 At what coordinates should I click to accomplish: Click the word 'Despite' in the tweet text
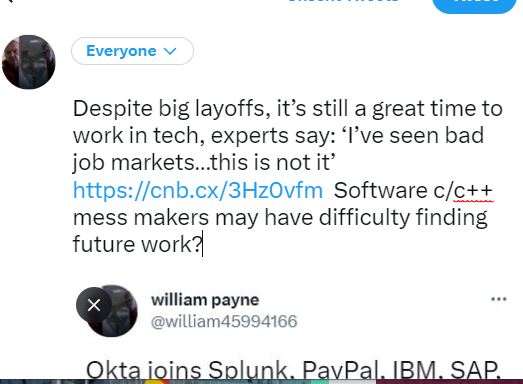point(113,109)
